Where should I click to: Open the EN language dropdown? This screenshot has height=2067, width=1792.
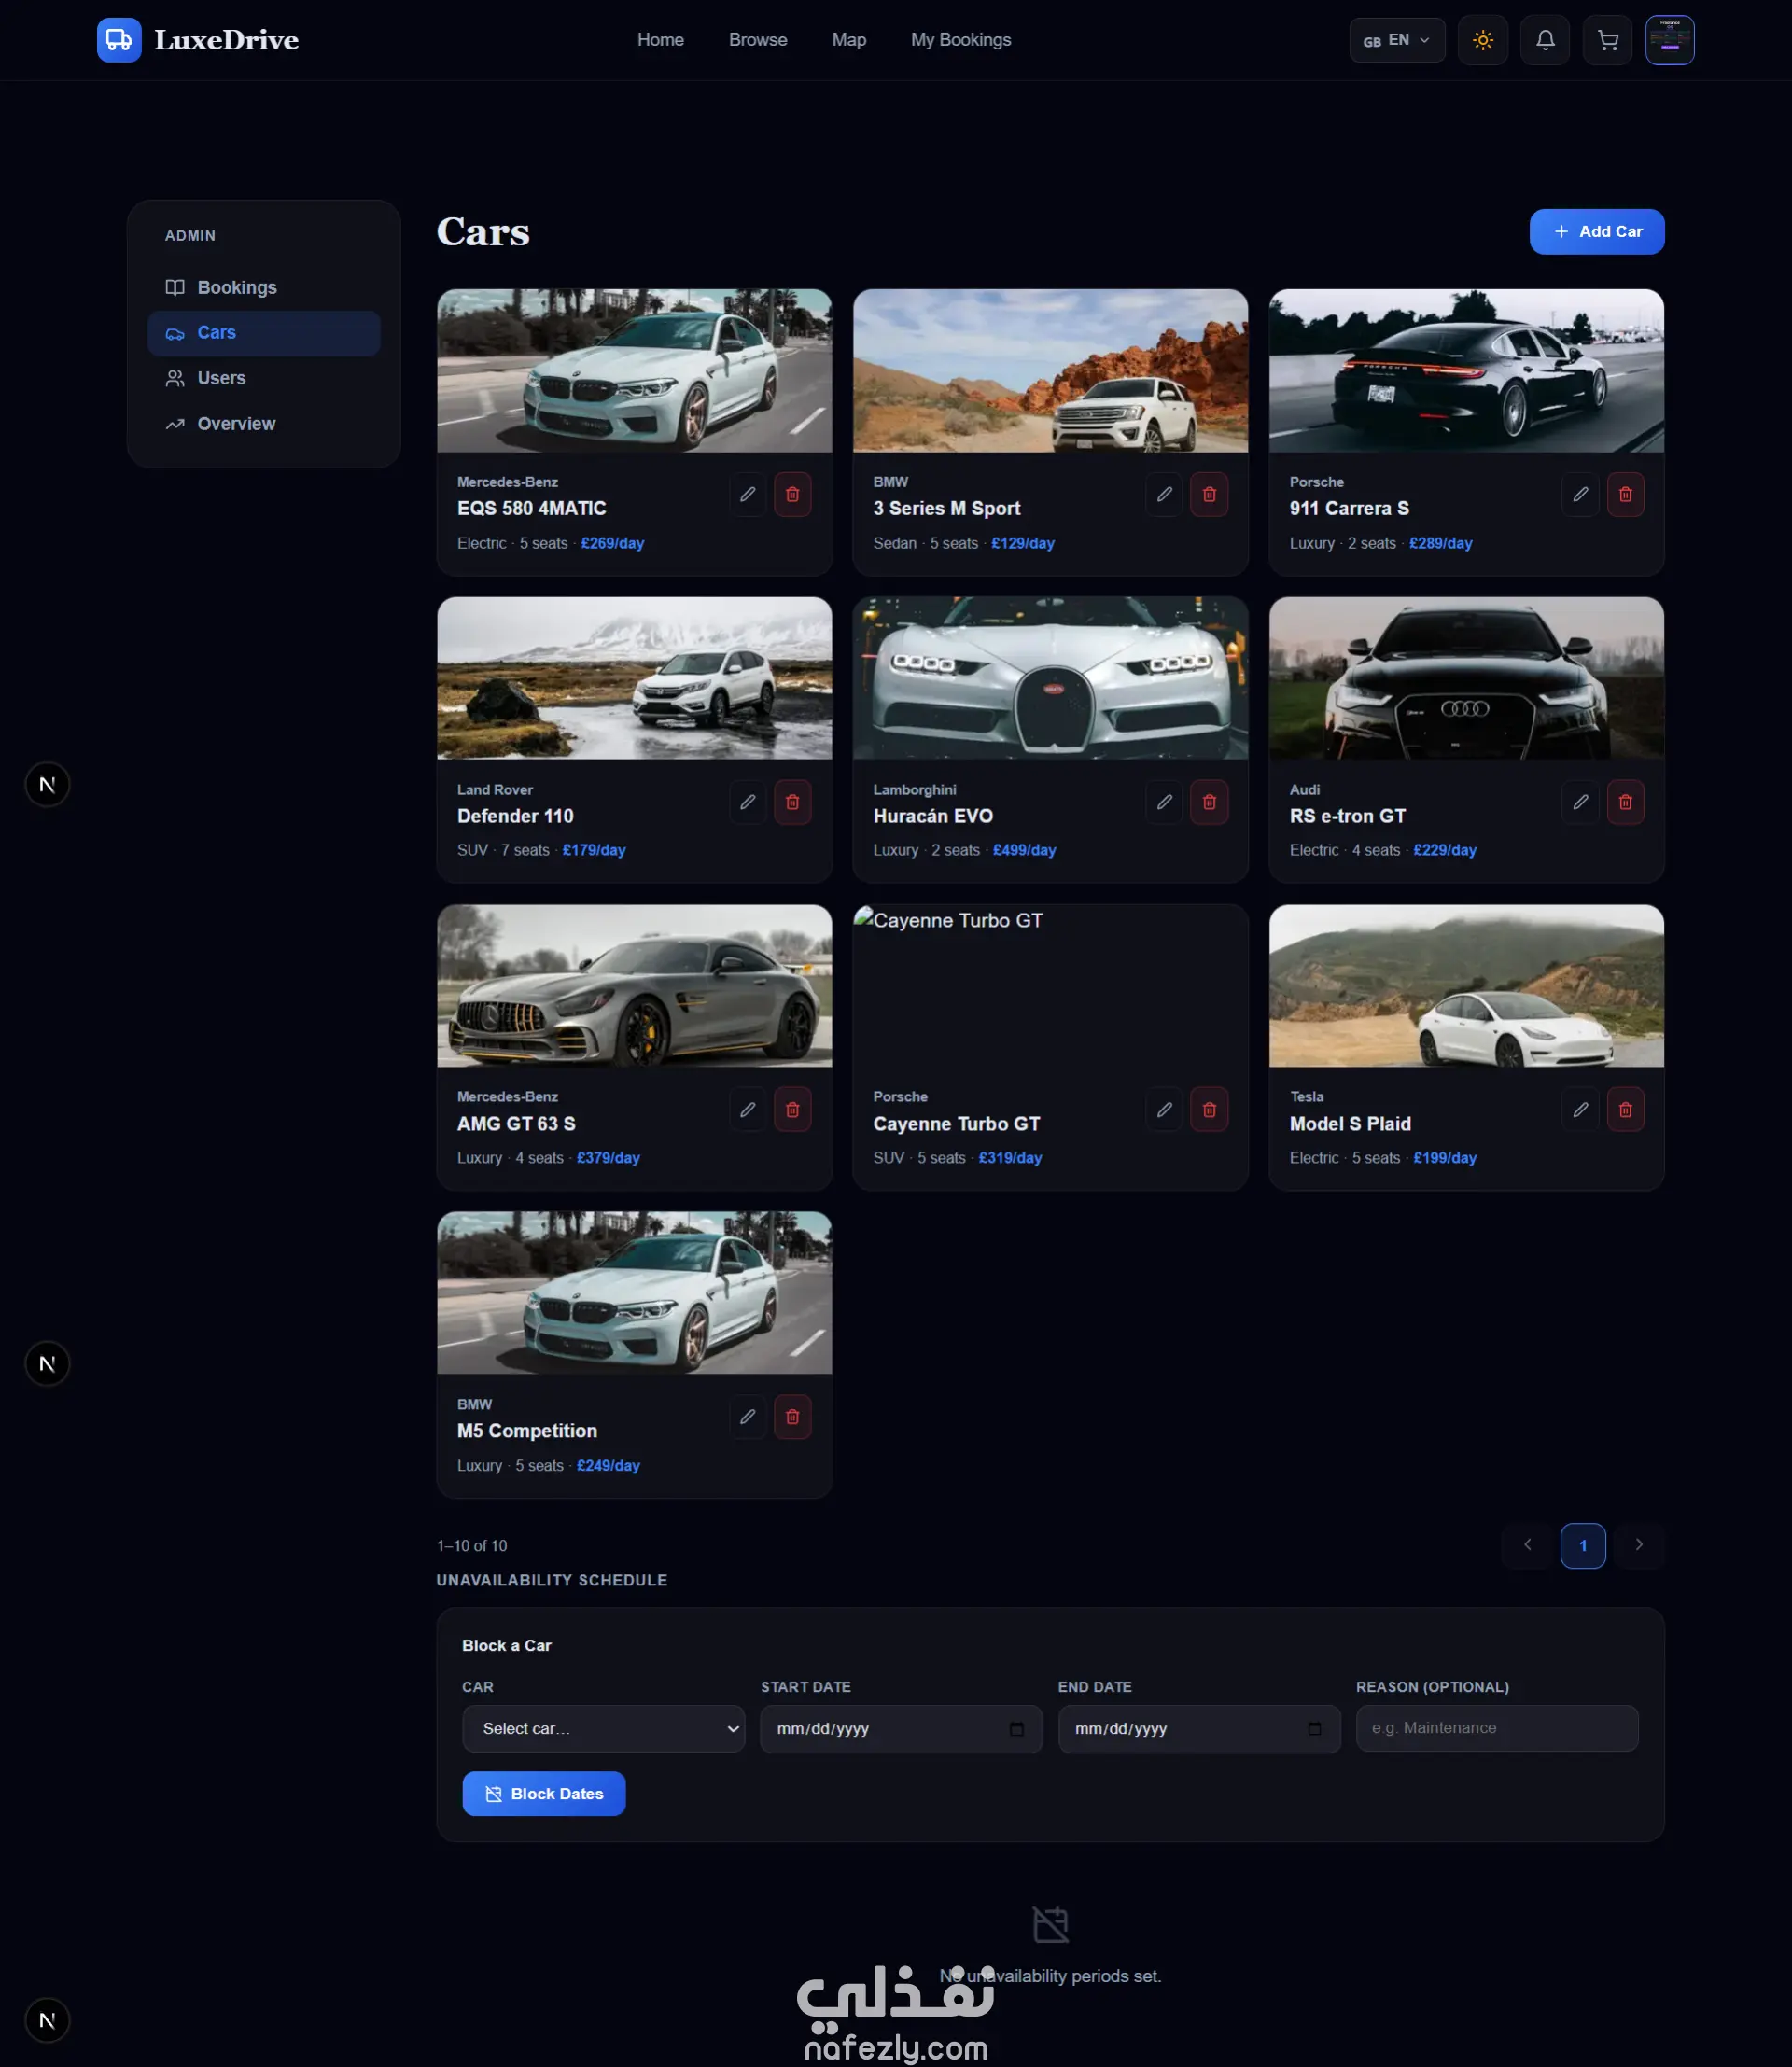pyautogui.click(x=1397, y=40)
